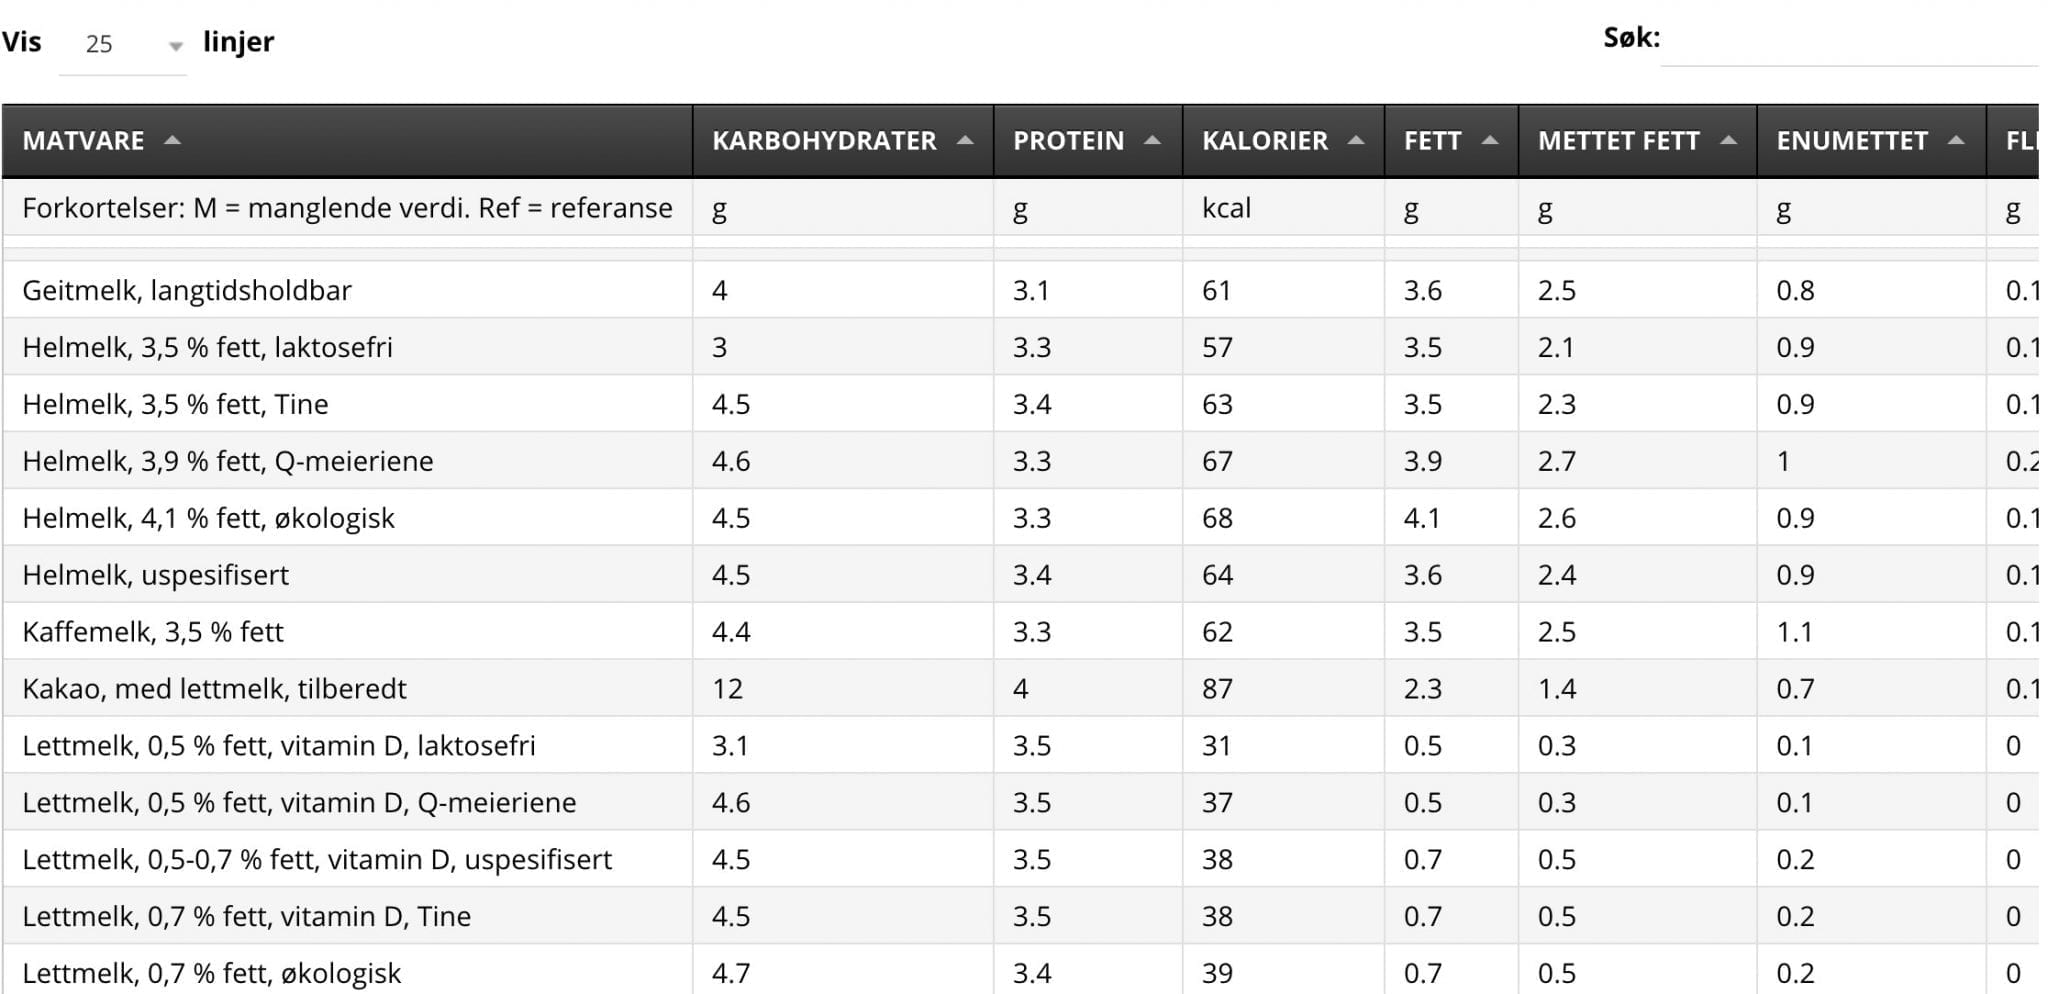Select Helmelk, 3,5 % fett, Tine row
The width and height of the screenshot is (2048, 994).
pyautogui.click(x=1020, y=404)
